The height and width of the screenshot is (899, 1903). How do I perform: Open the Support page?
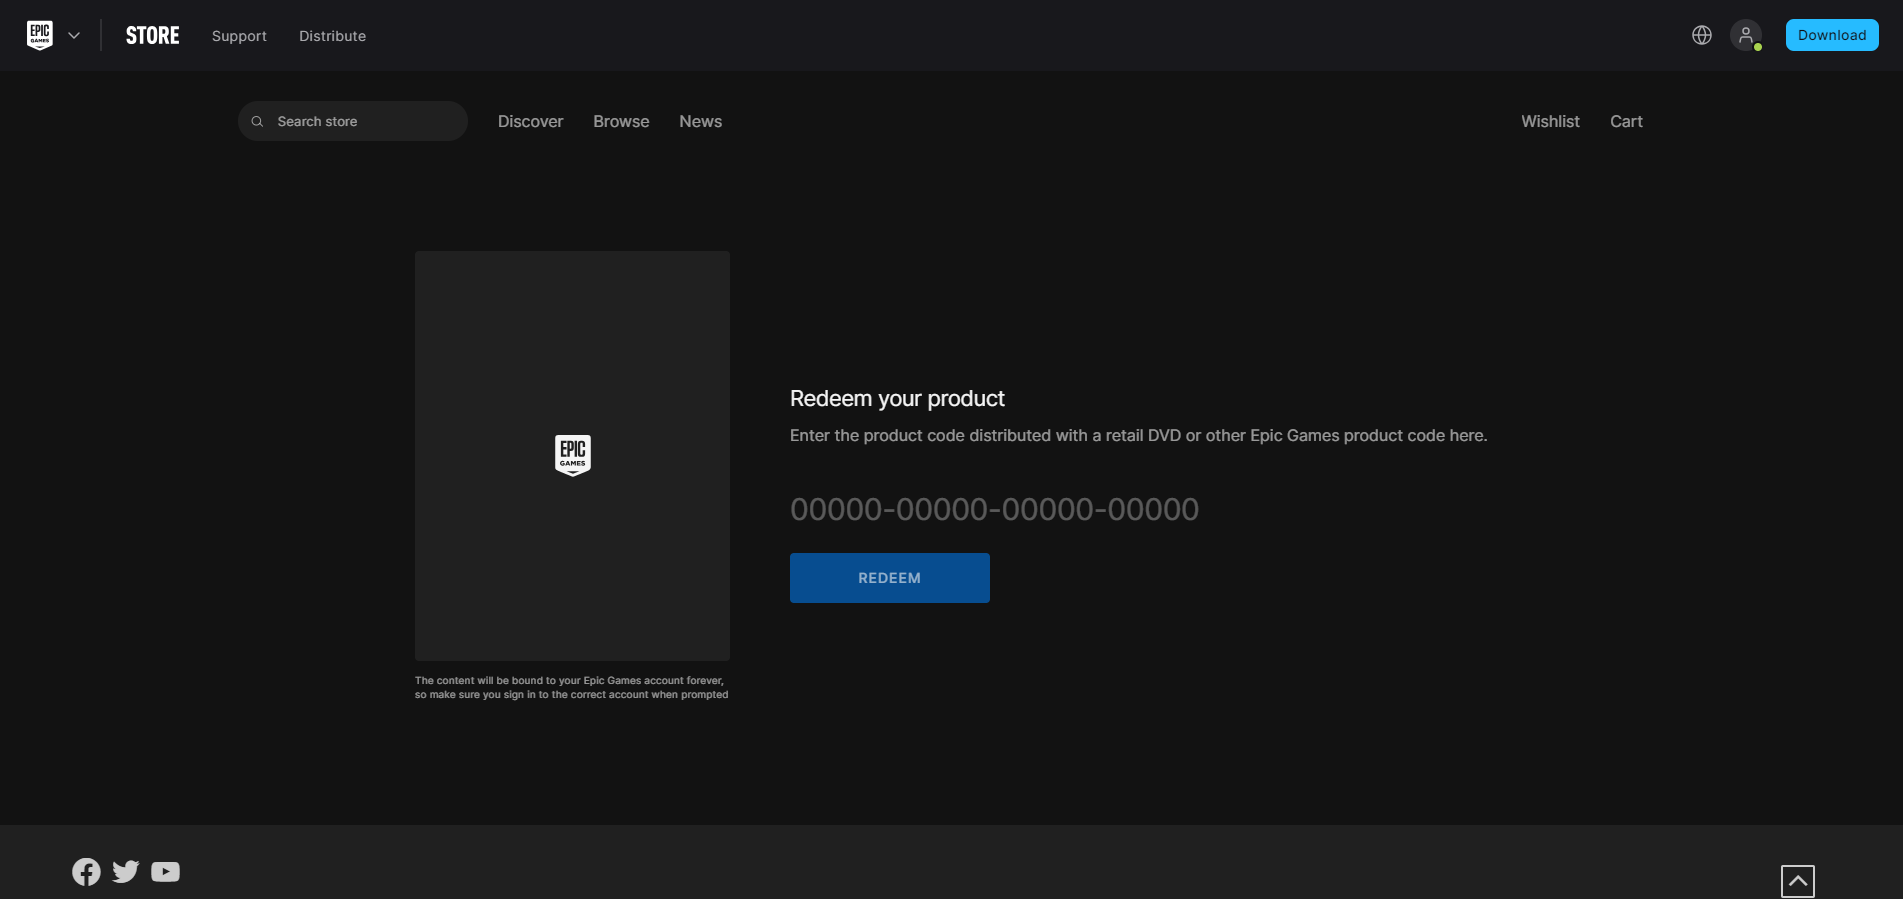[x=239, y=36]
